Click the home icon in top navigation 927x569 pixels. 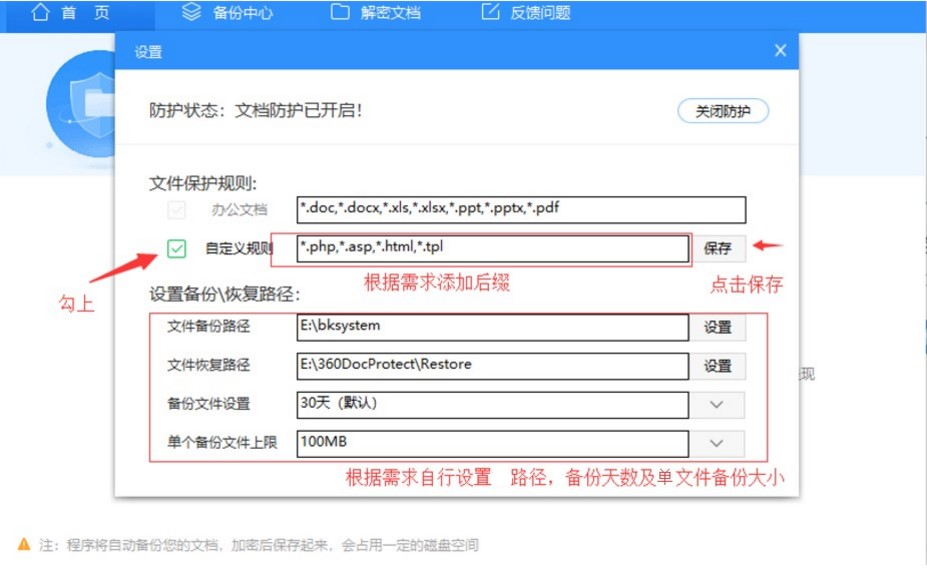[41, 13]
